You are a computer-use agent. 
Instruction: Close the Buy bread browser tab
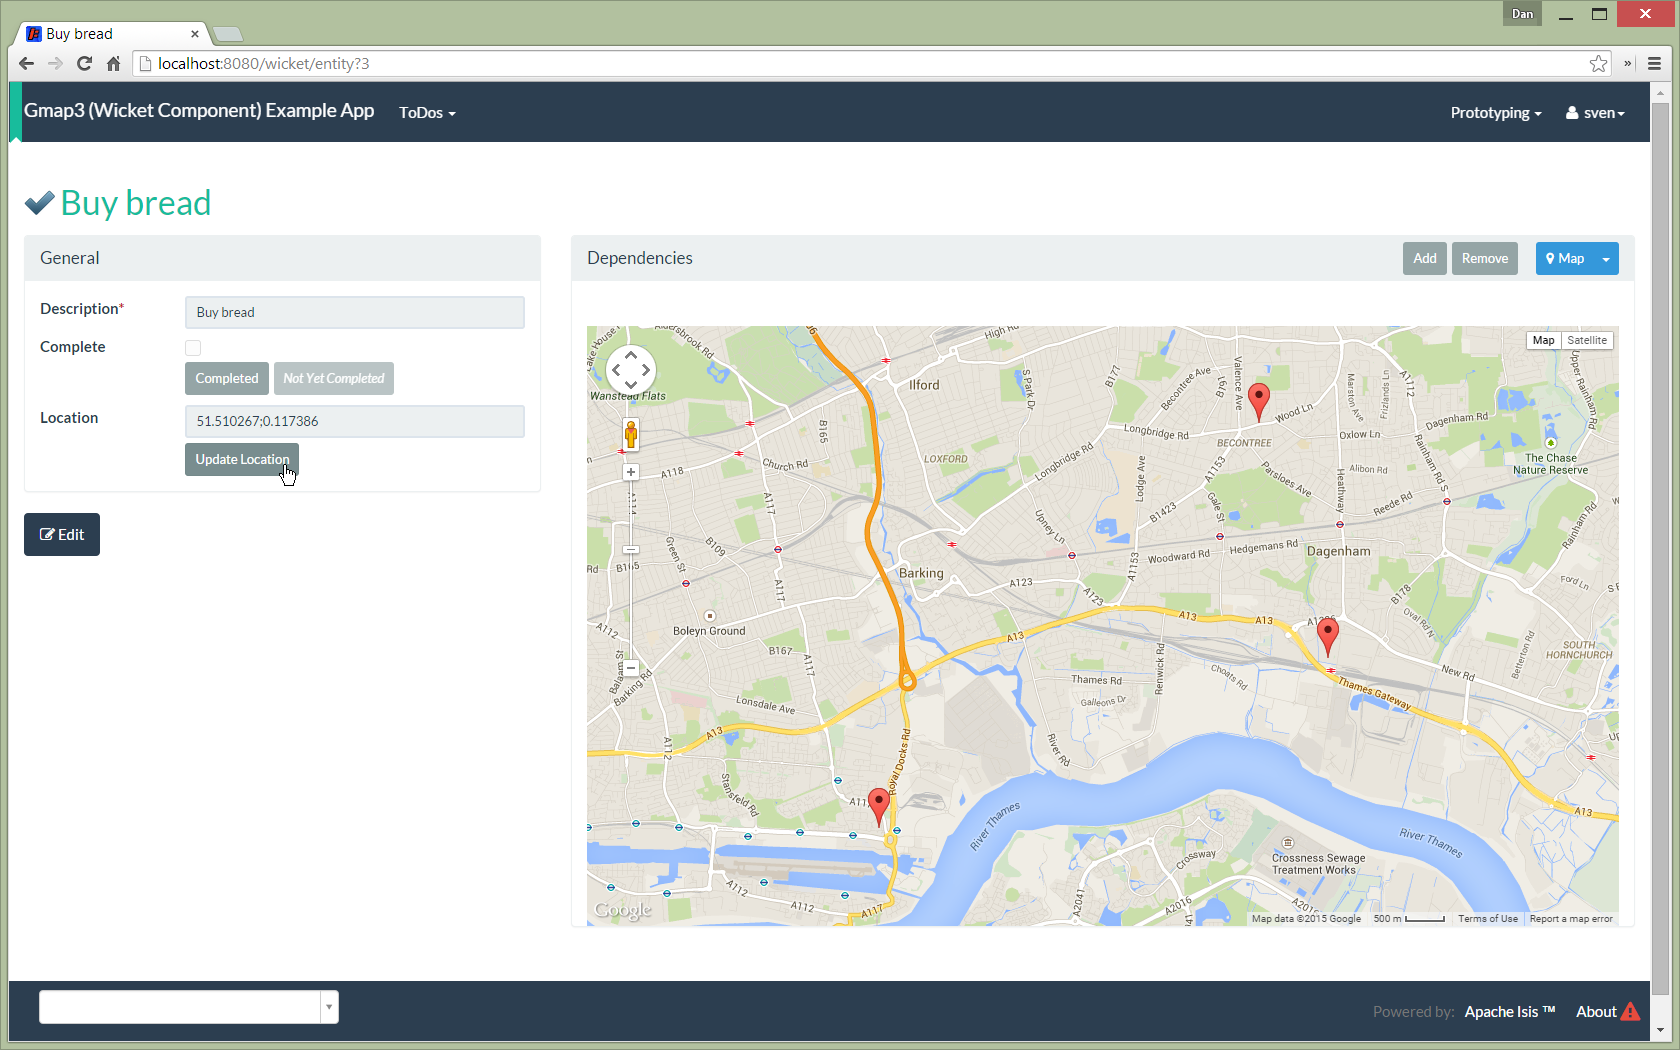[x=194, y=34]
